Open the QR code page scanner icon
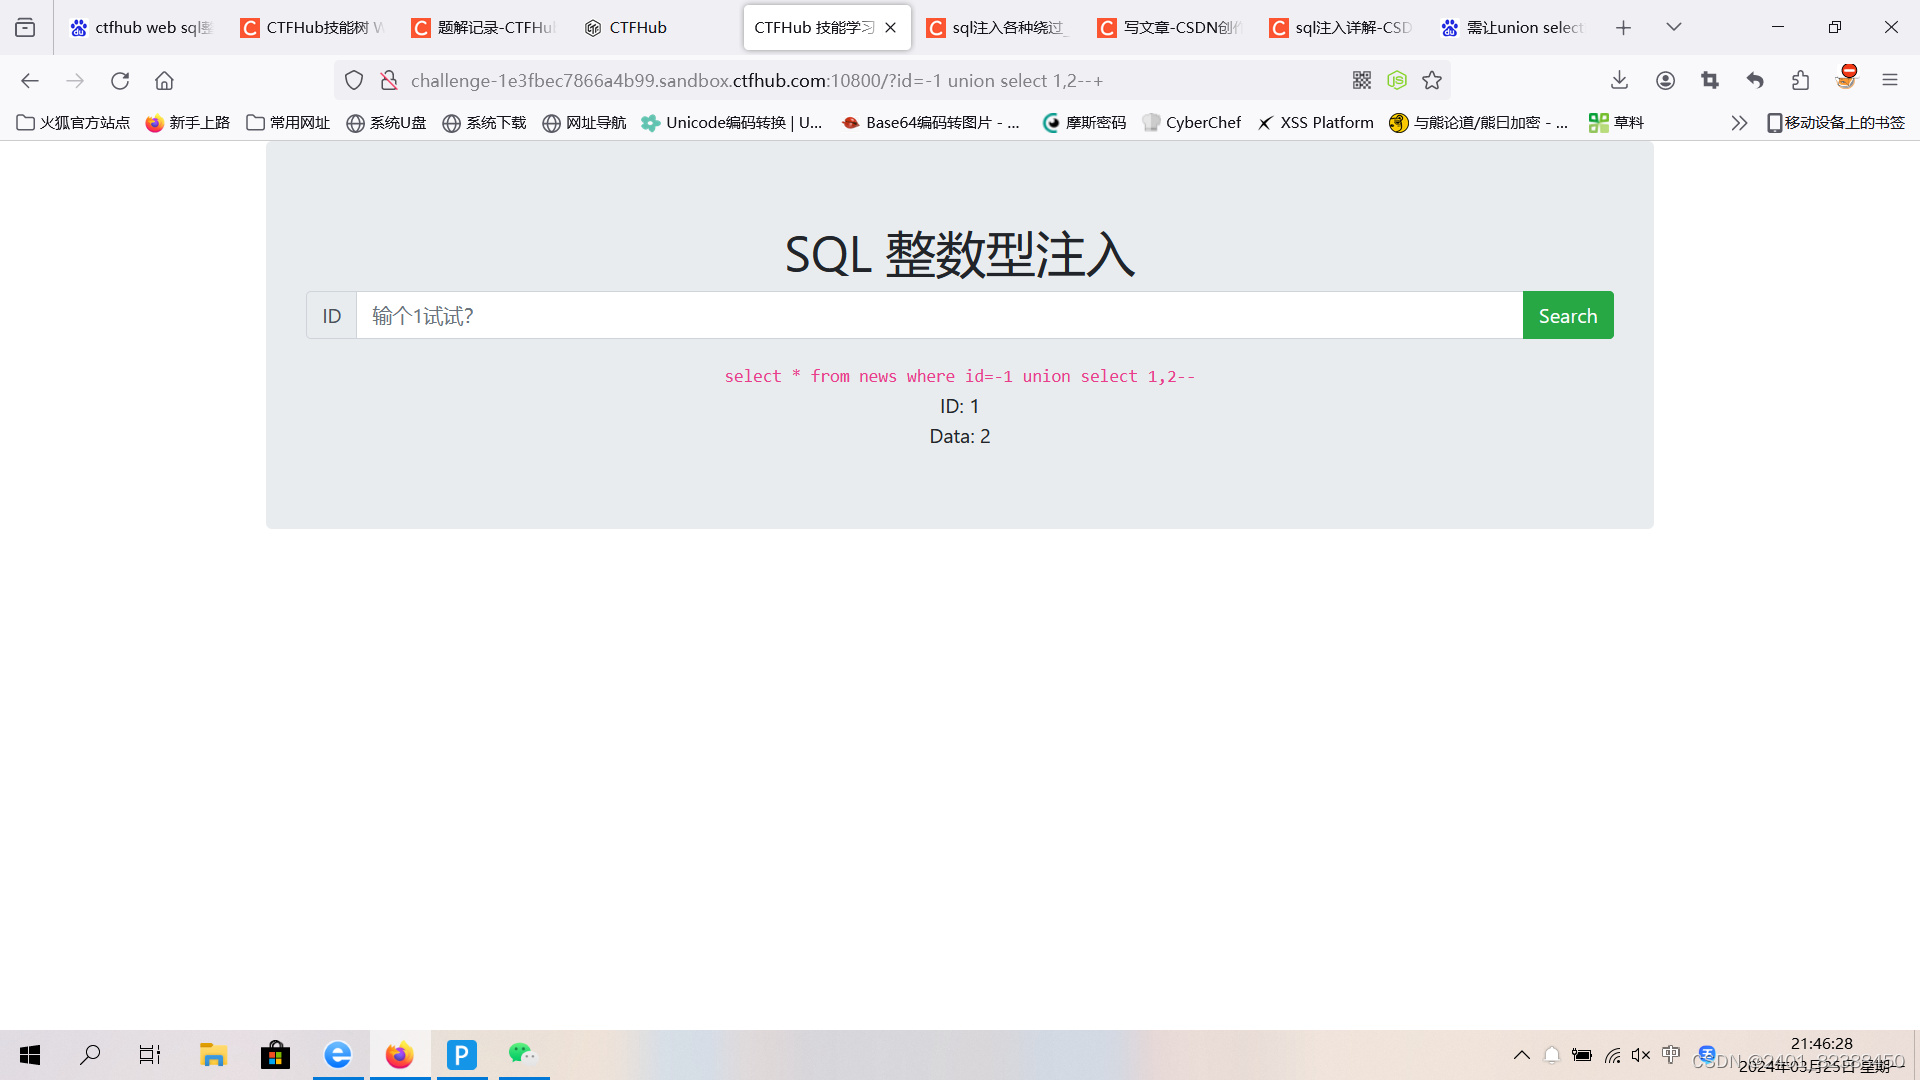The width and height of the screenshot is (1920, 1080). click(1362, 80)
